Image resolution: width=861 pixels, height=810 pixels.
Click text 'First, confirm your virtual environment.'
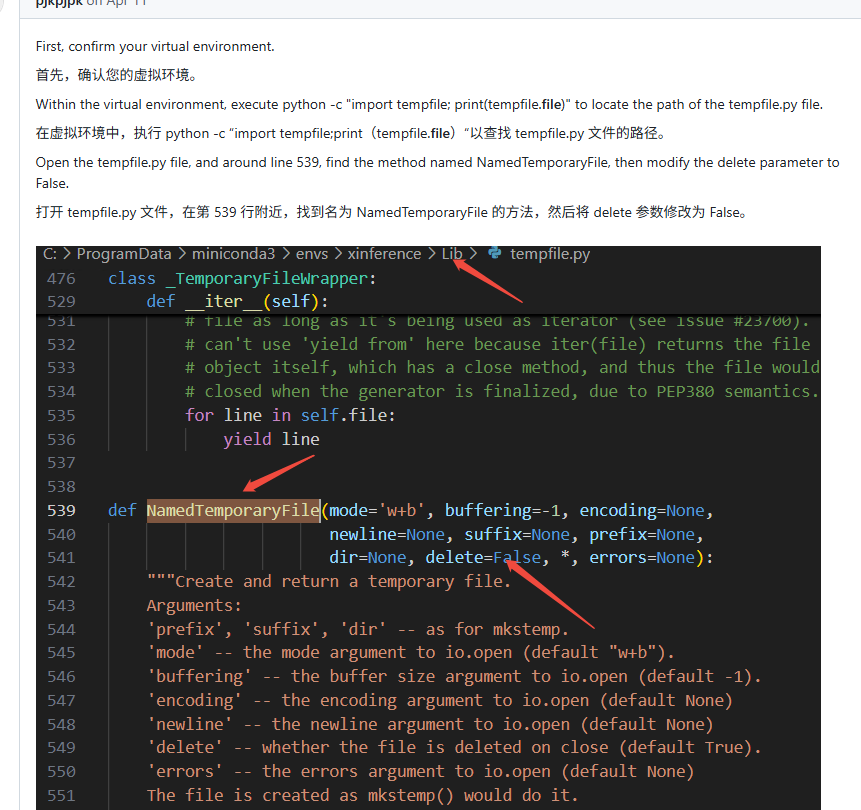155,46
